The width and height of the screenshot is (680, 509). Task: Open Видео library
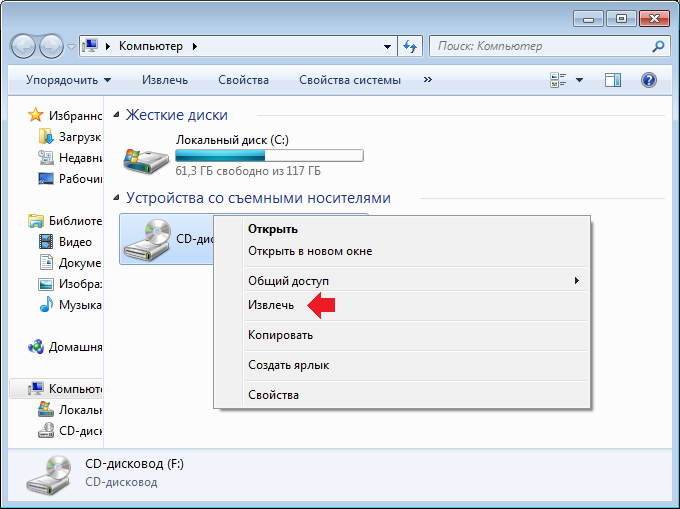tap(65, 241)
